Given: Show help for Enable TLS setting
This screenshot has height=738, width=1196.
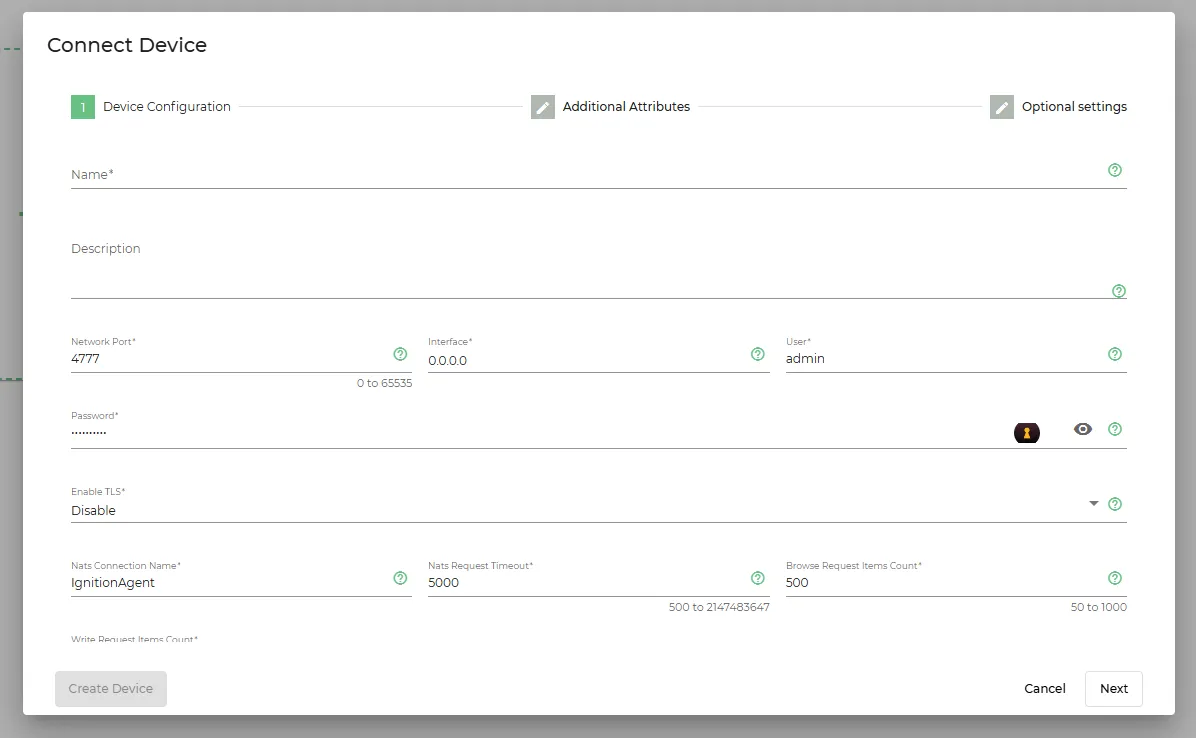Looking at the screenshot, I should coord(1114,504).
